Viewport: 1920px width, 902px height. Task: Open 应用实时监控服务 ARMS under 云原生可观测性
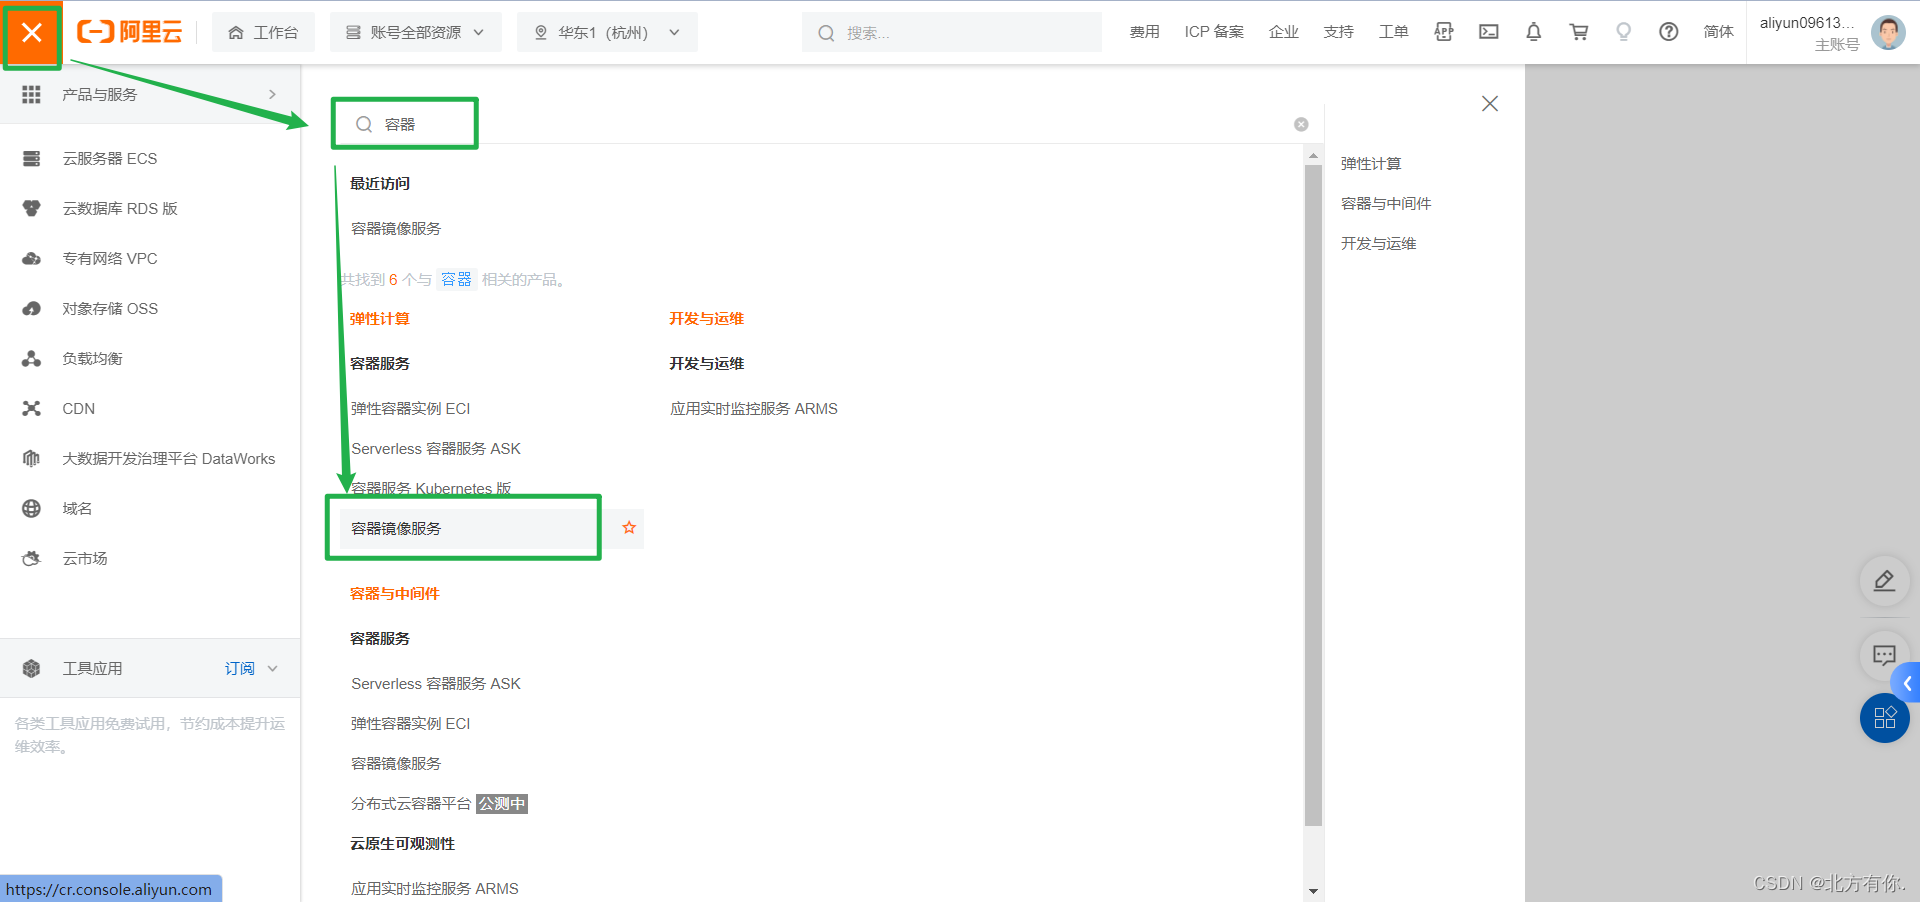click(435, 889)
